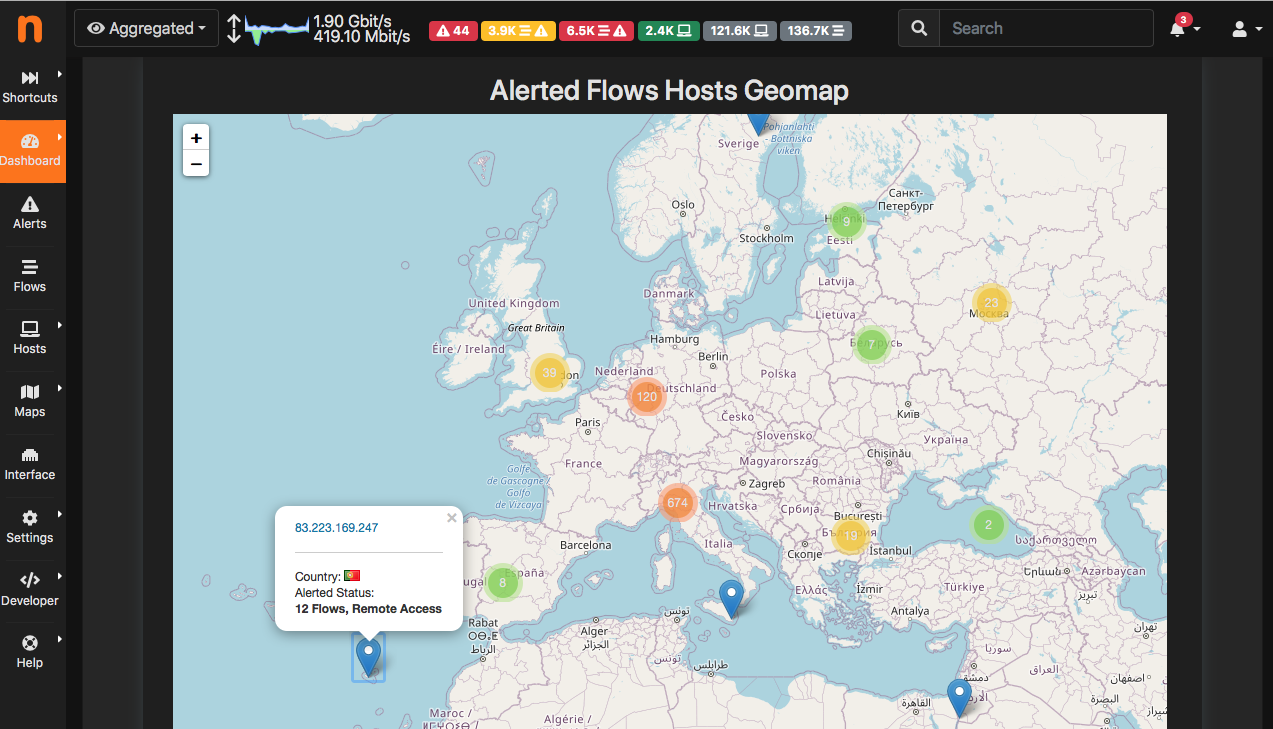Expand the 7 cluster over Belarus
Viewport: 1273px width, 729px height.
[x=871, y=345]
